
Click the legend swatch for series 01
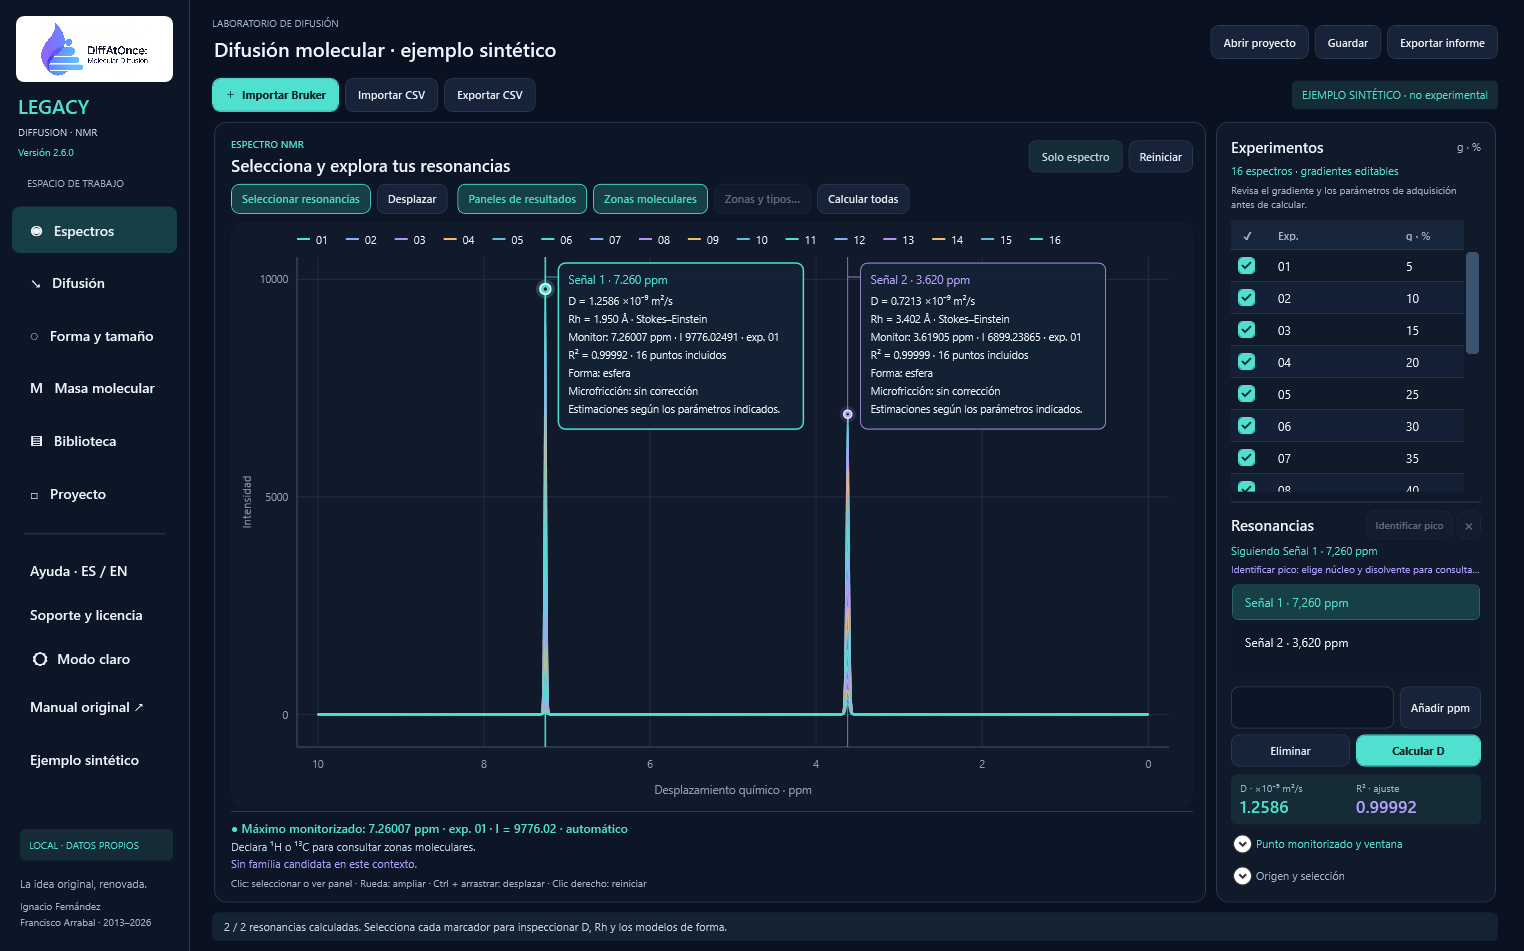point(304,240)
